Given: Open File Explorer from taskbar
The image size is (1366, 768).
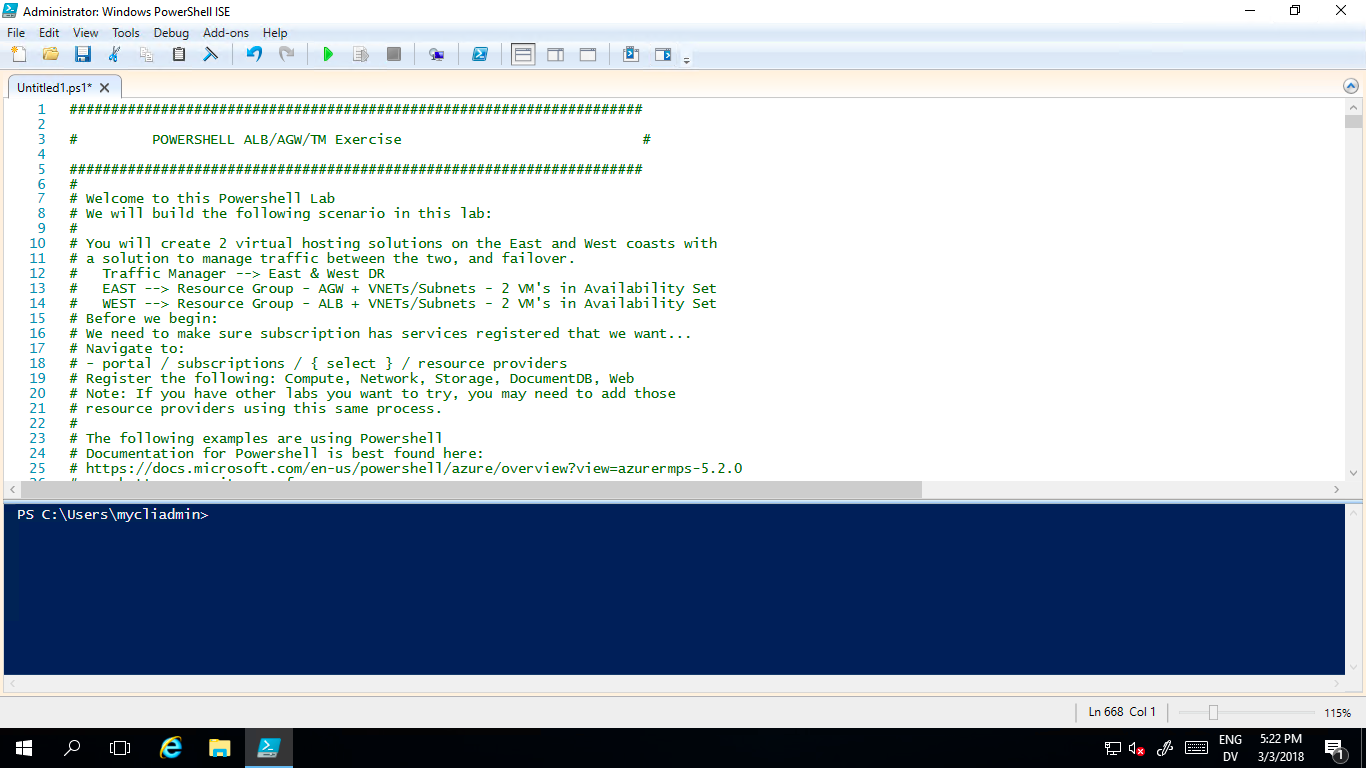Looking at the screenshot, I should (x=220, y=748).
